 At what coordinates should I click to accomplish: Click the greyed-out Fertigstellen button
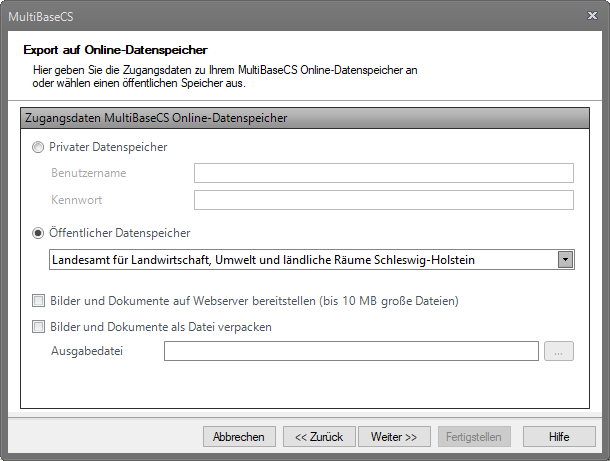click(x=475, y=437)
